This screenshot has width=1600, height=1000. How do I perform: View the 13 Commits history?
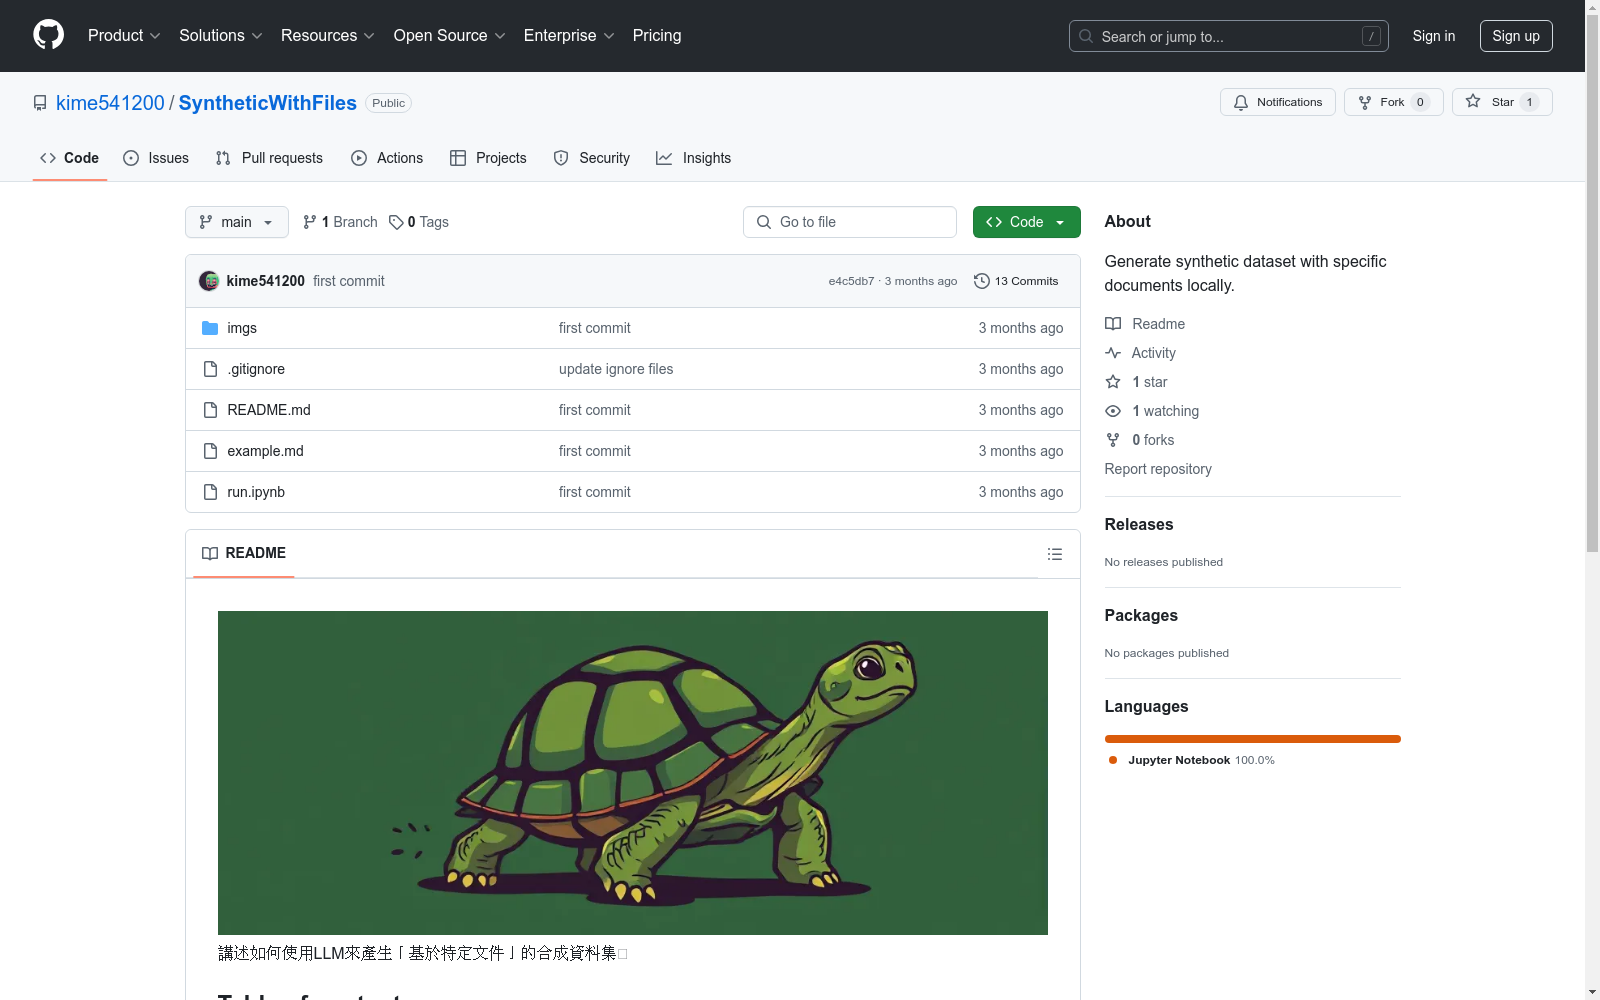click(1016, 281)
